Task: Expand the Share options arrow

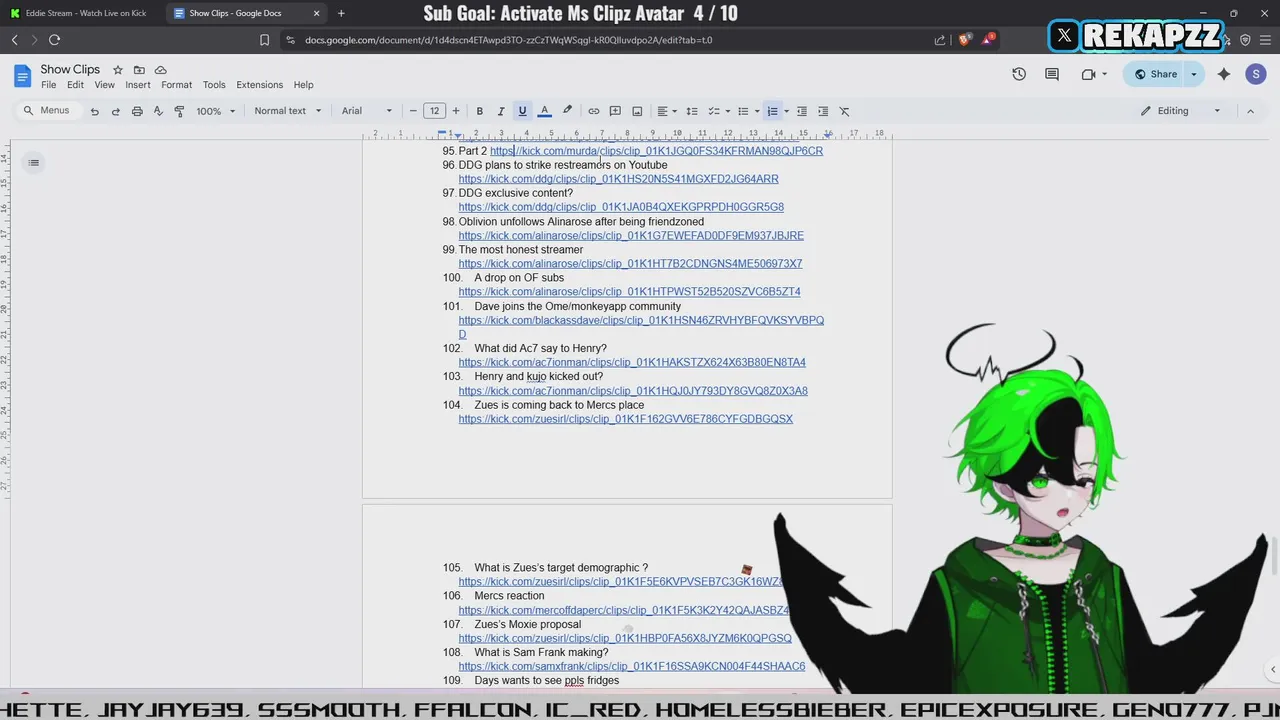Action: tap(1193, 74)
